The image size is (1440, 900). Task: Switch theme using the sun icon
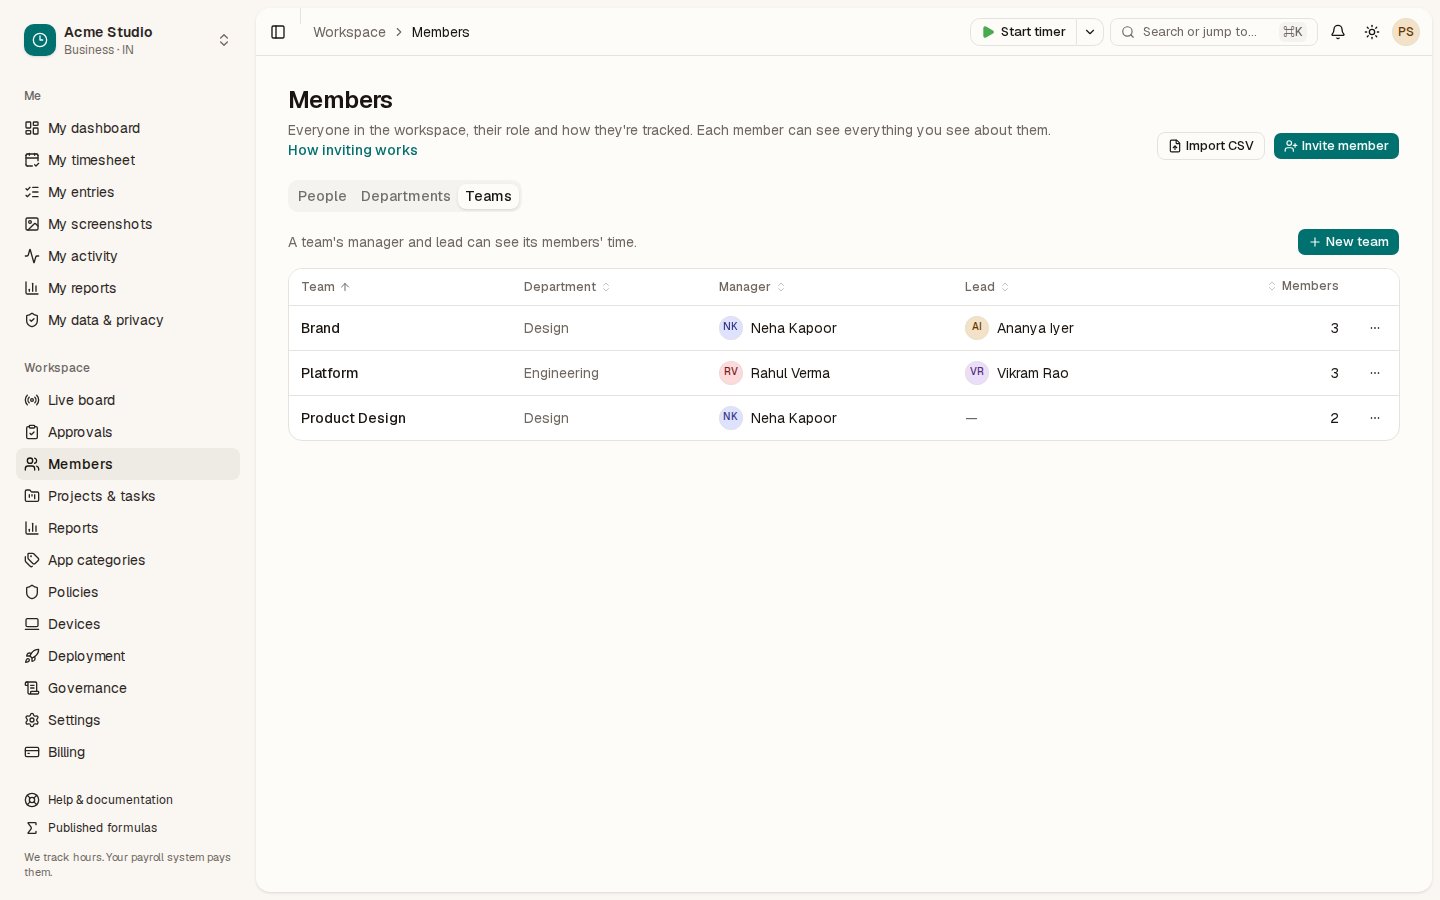[x=1372, y=32]
